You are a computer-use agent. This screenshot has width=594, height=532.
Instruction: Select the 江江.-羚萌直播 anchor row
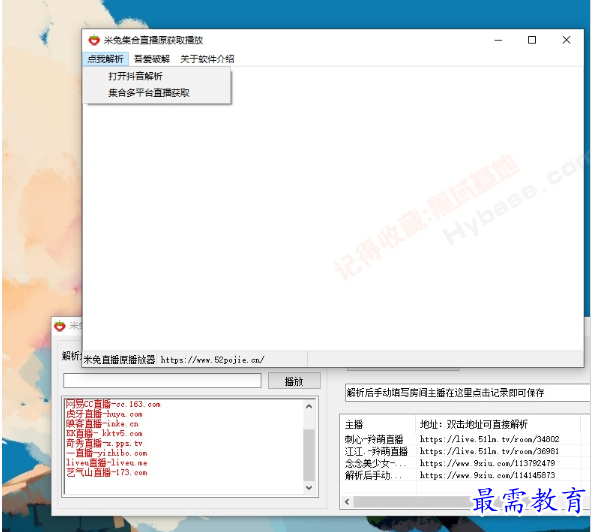pyautogui.click(x=376, y=451)
